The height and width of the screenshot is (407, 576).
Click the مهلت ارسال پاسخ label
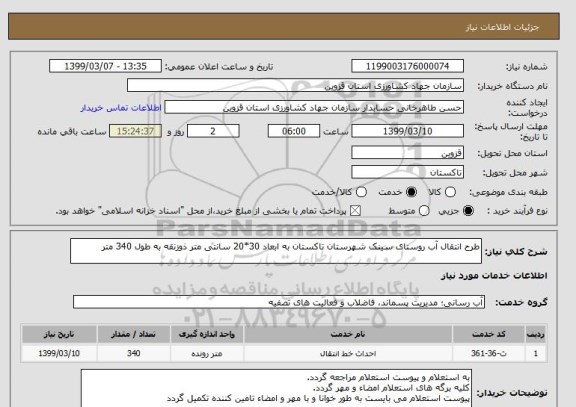[511, 132]
